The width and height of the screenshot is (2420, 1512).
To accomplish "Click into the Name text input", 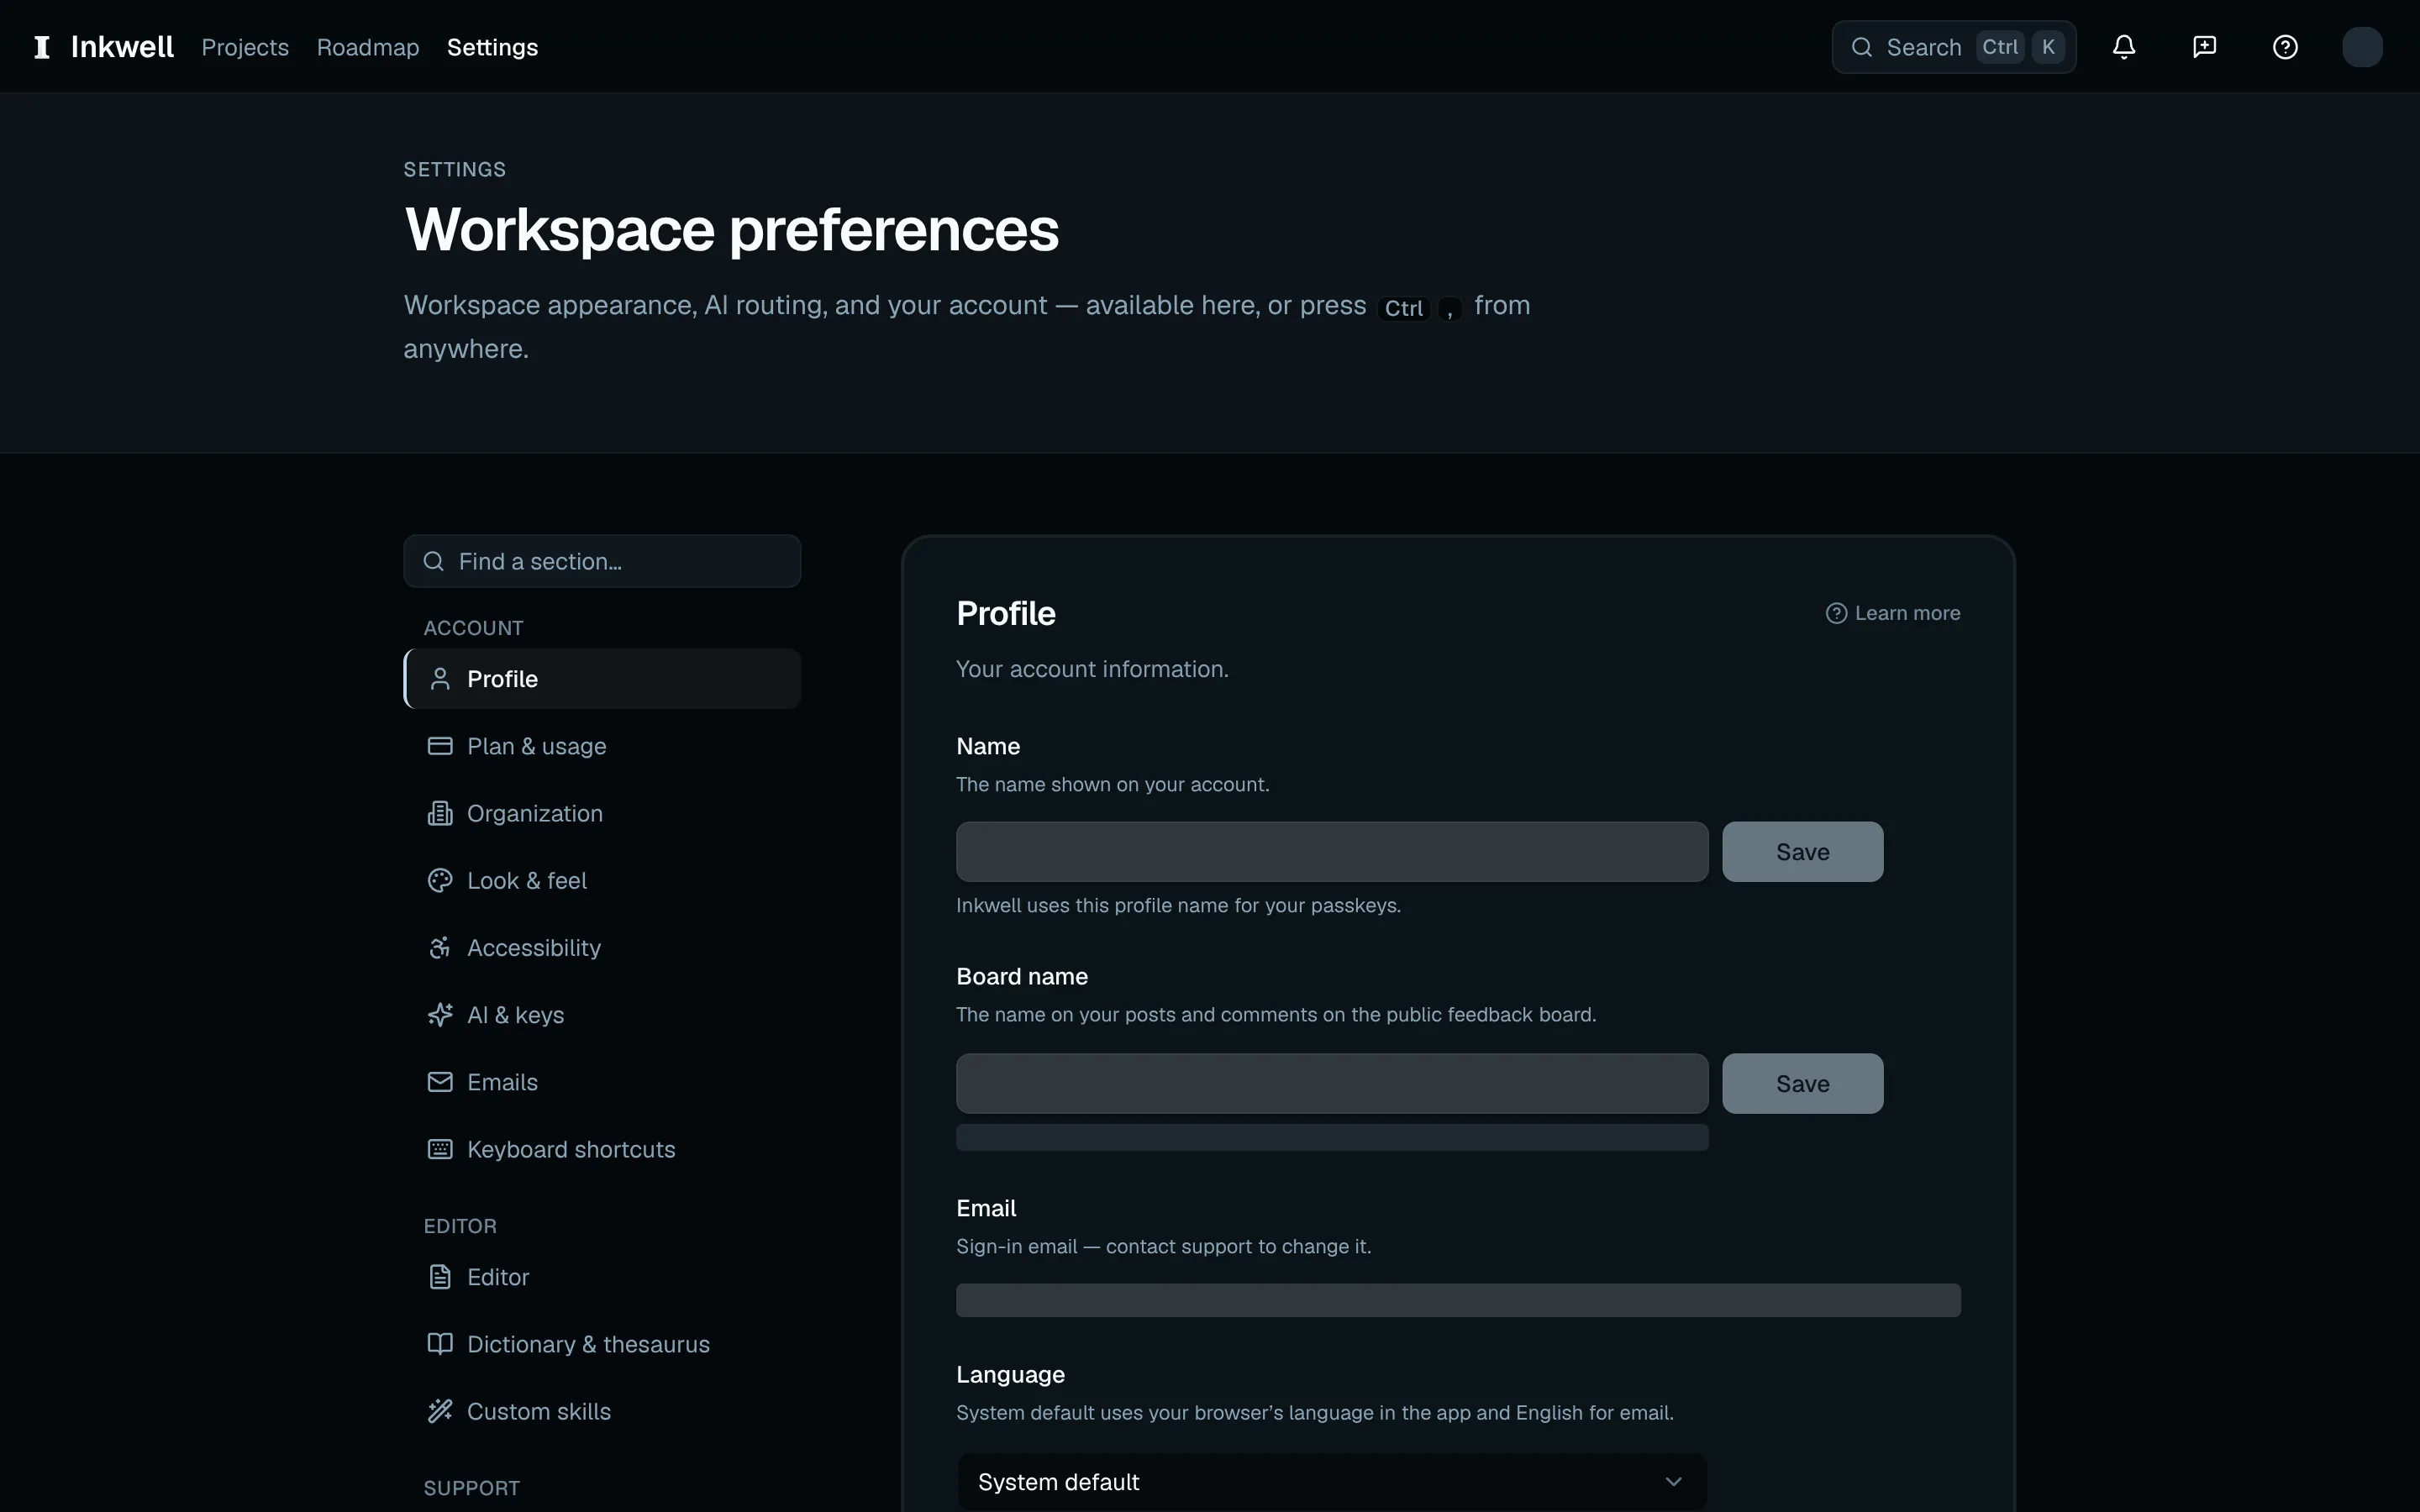I will [1332, 852].
